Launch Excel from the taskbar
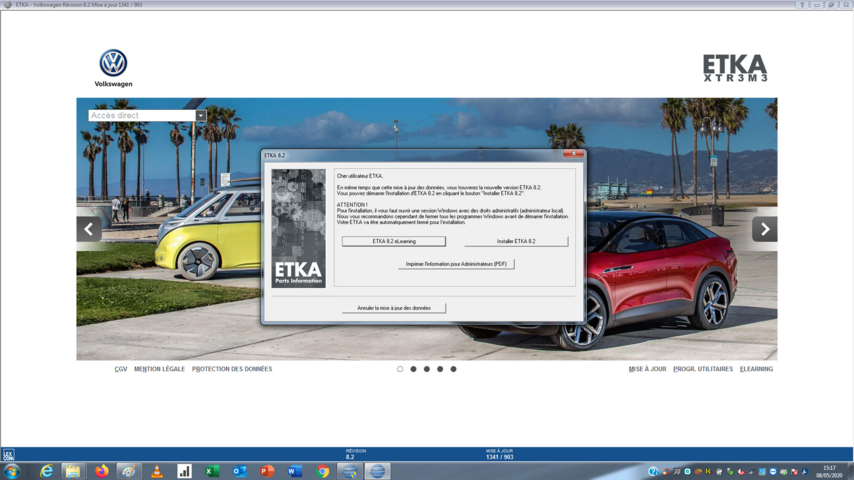The width and height of the screenshot is (854, 480). (212, 471)
